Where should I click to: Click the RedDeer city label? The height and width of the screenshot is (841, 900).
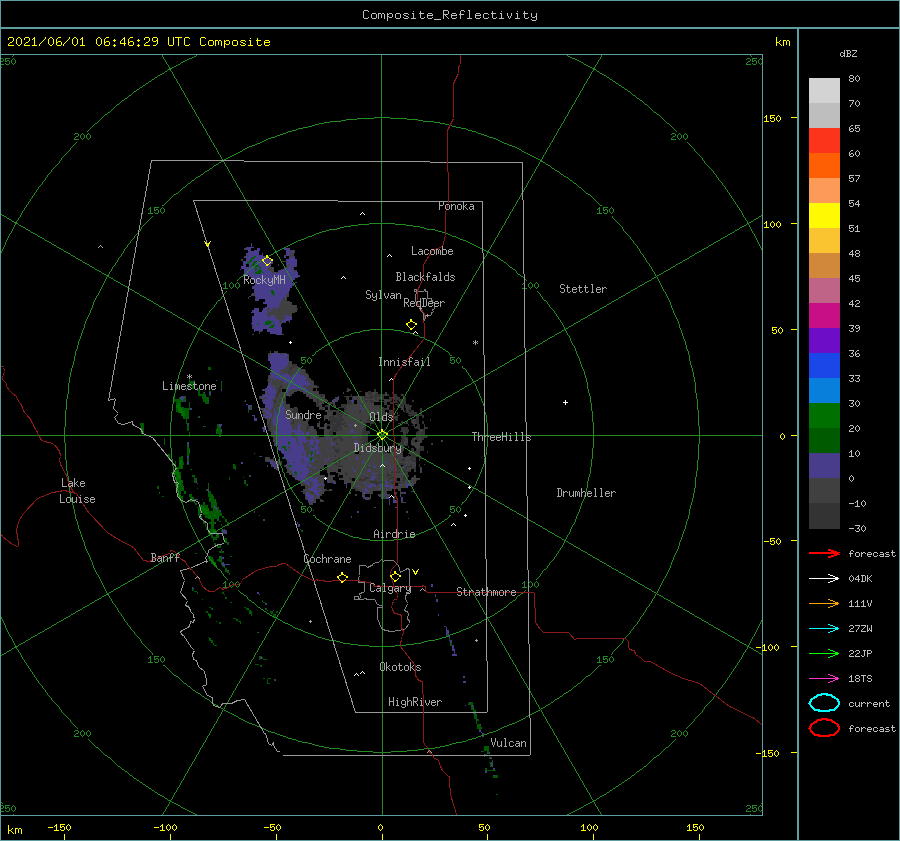(x=424, y=303)
